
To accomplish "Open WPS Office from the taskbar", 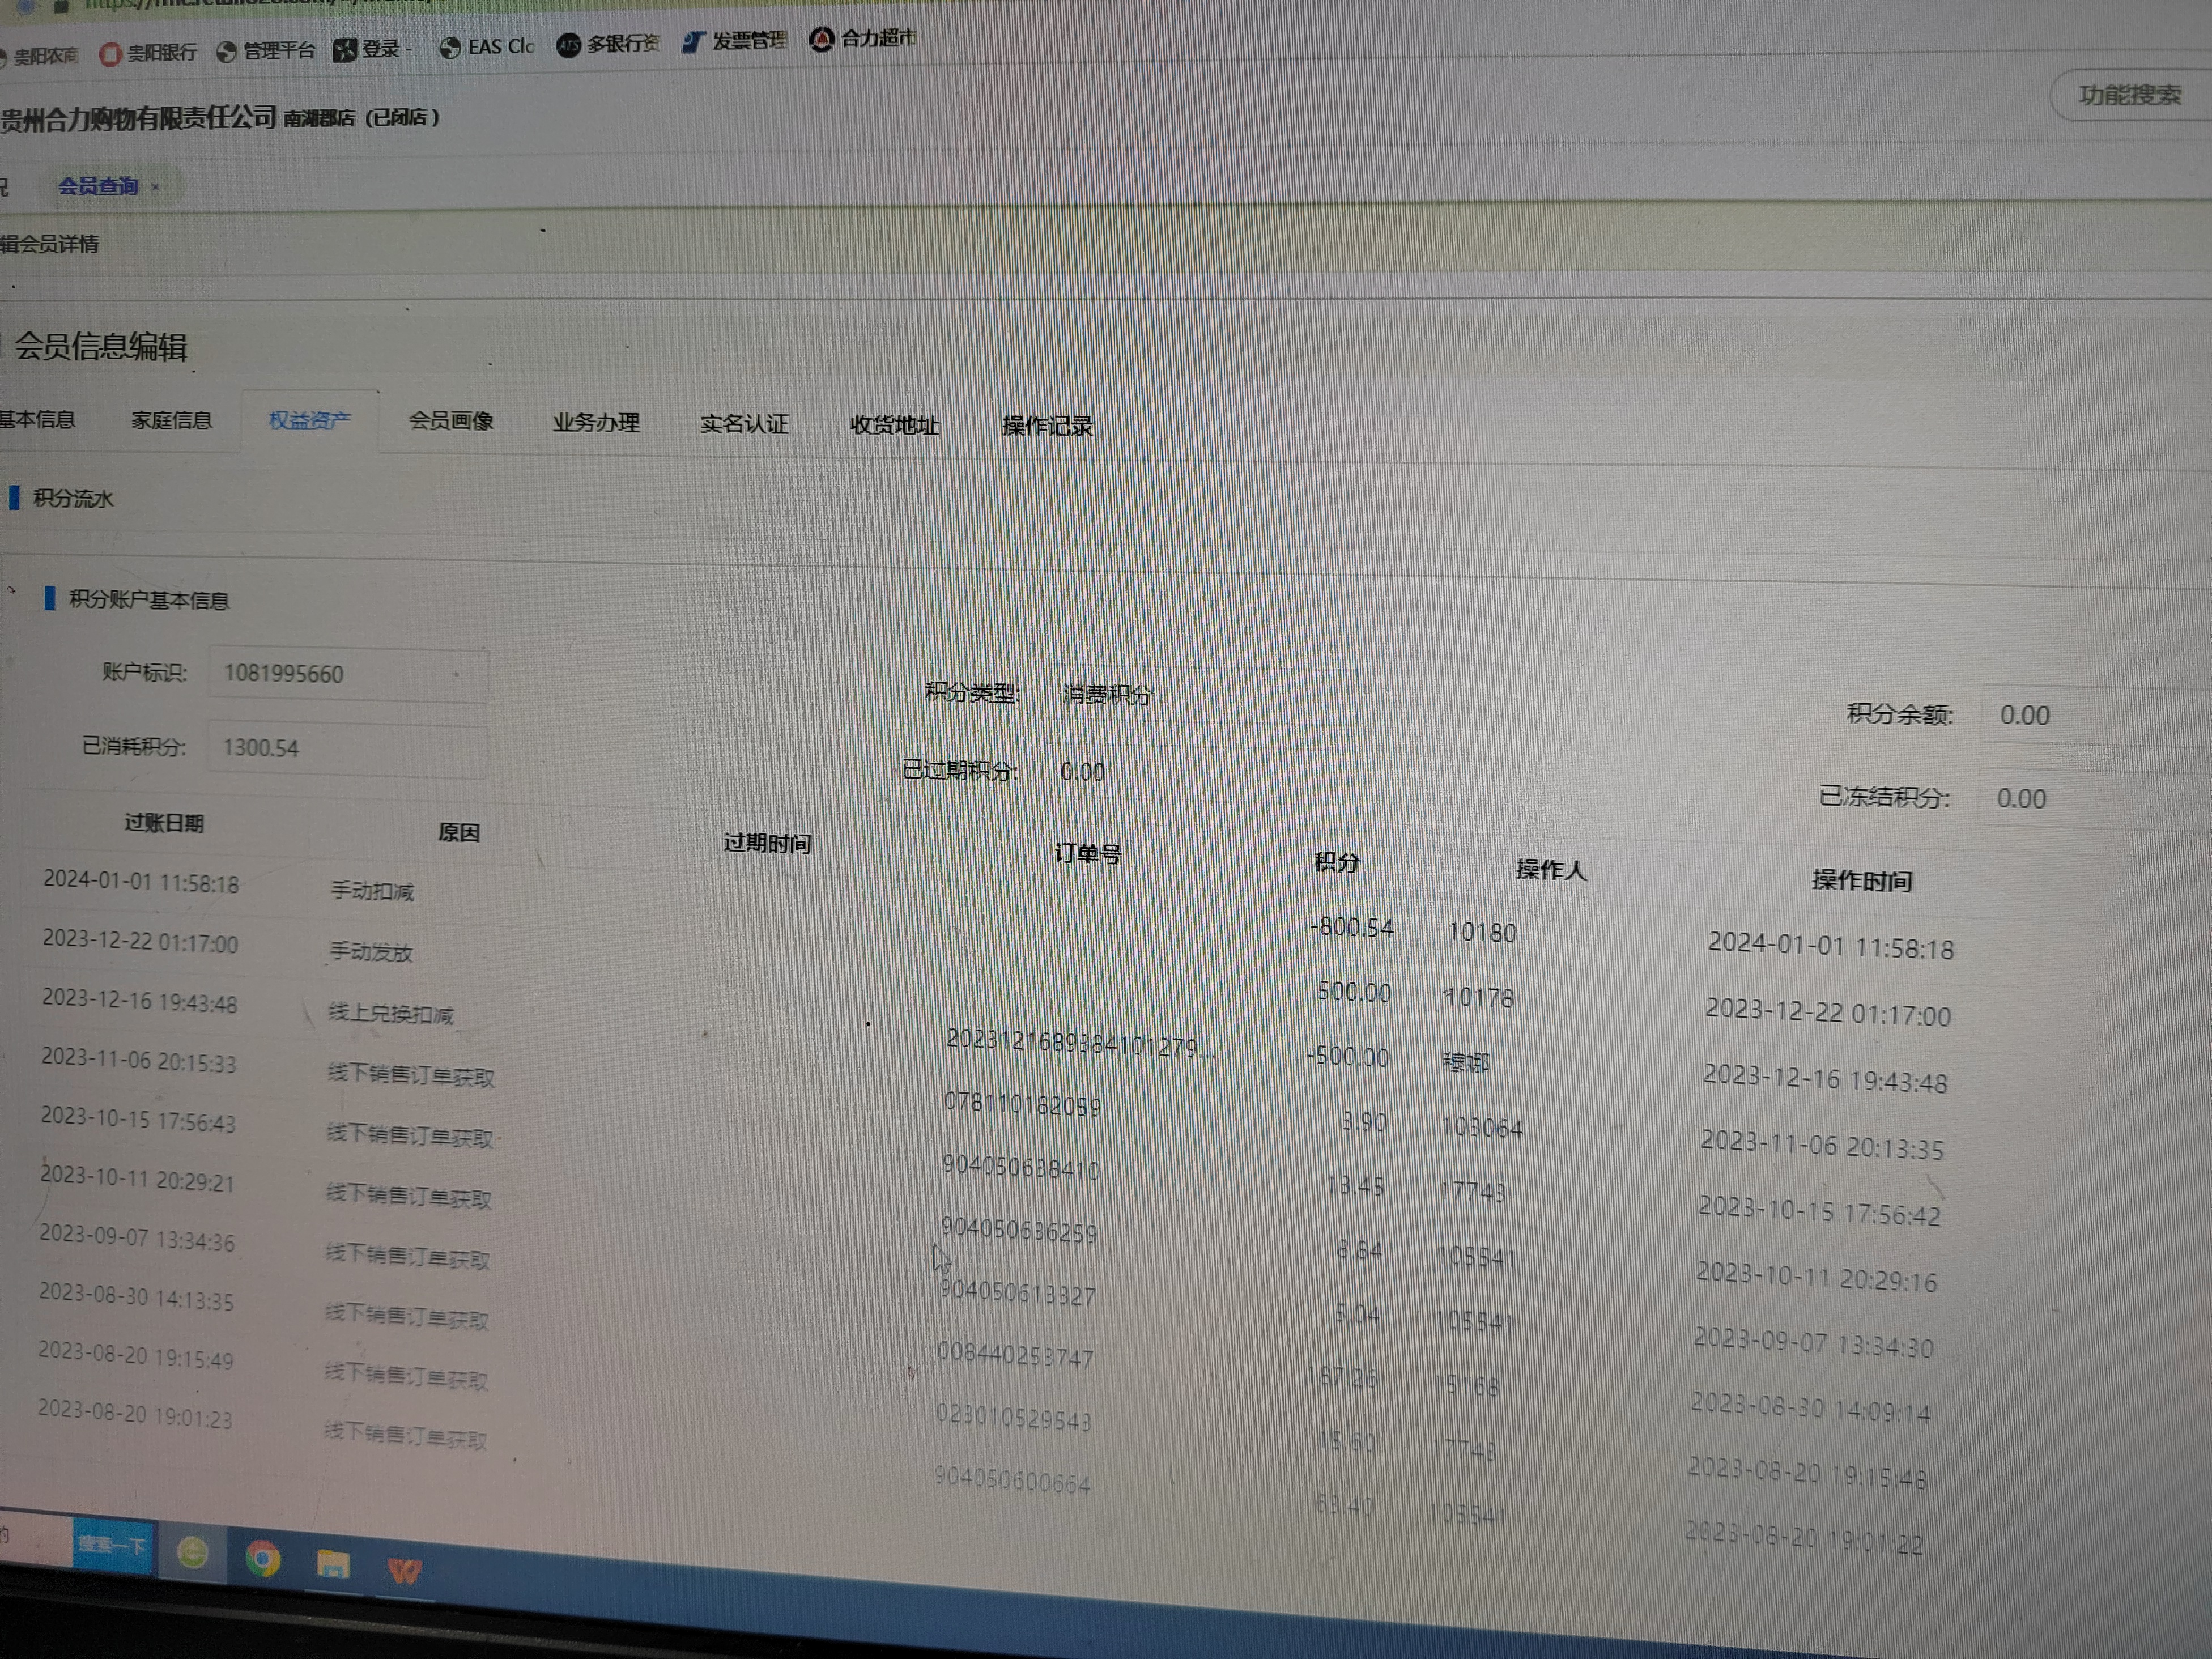I will pos(404,1570).
